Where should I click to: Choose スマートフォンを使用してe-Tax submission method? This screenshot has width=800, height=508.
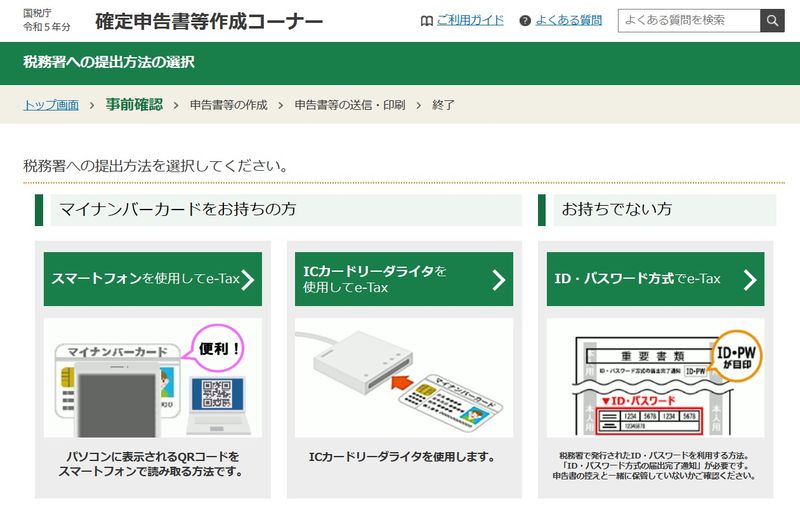tap(153, 279)
